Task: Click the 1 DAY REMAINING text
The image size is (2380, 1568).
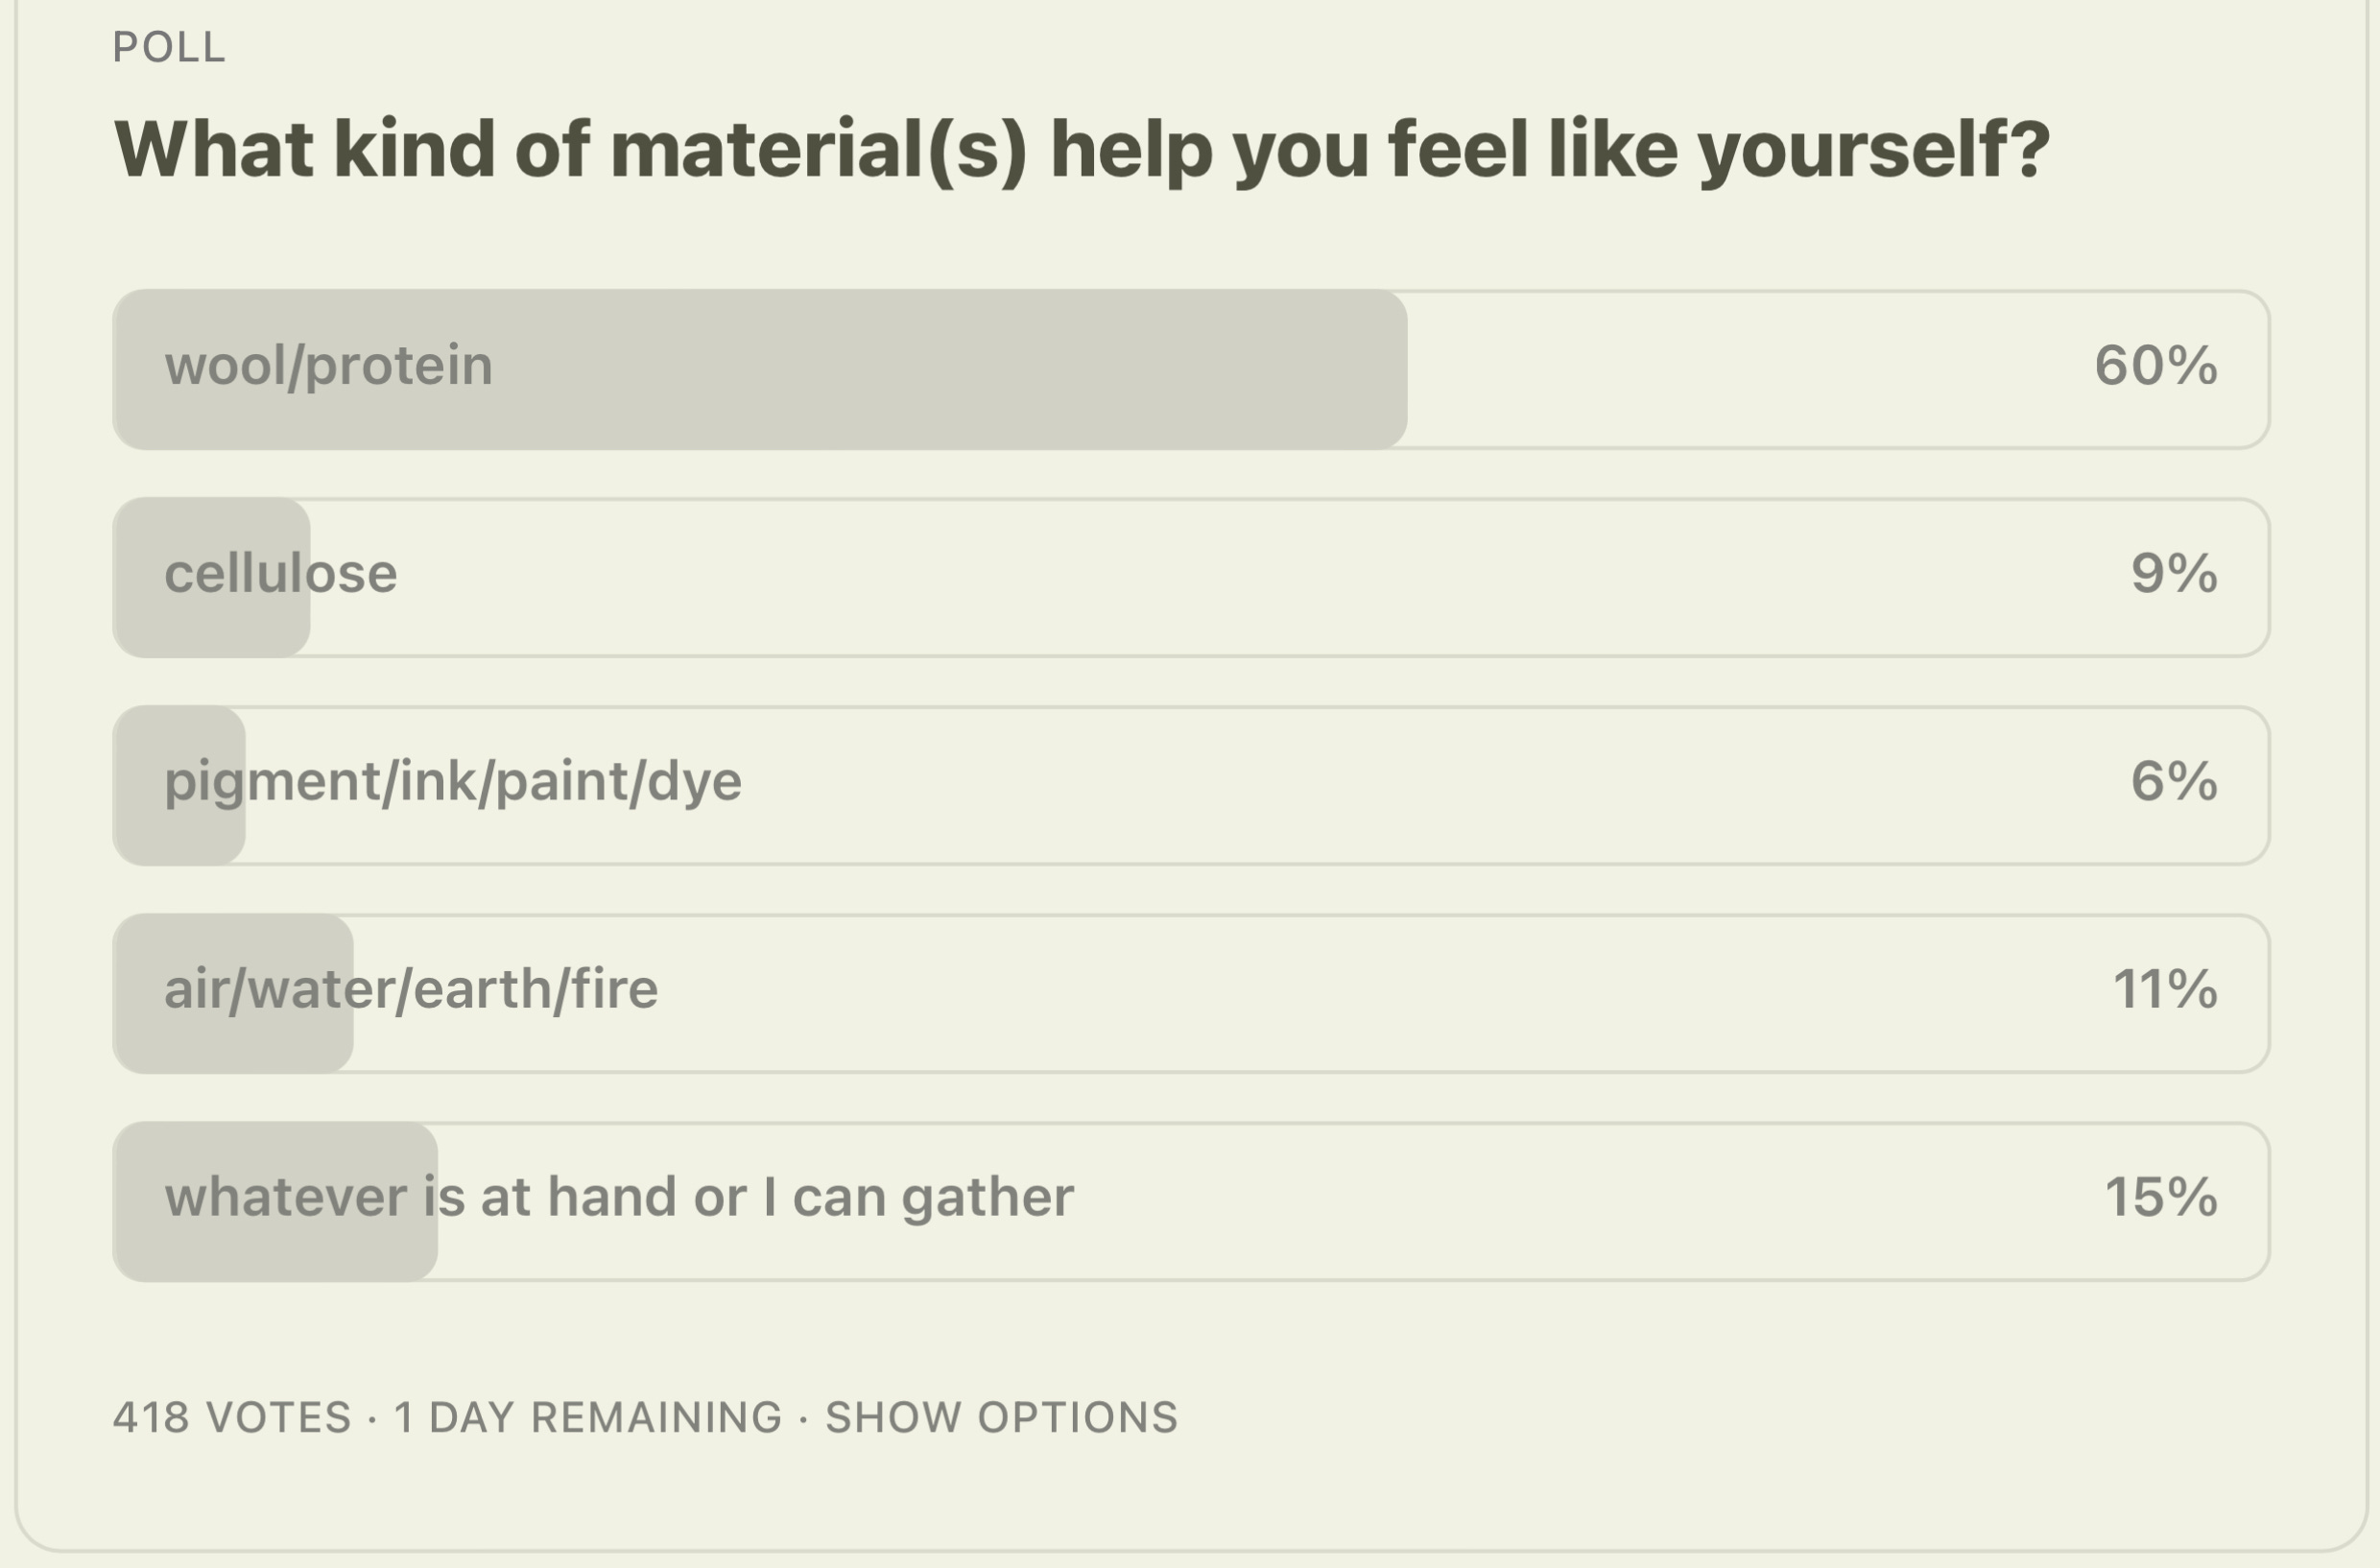Action: tap(588, 1418)
